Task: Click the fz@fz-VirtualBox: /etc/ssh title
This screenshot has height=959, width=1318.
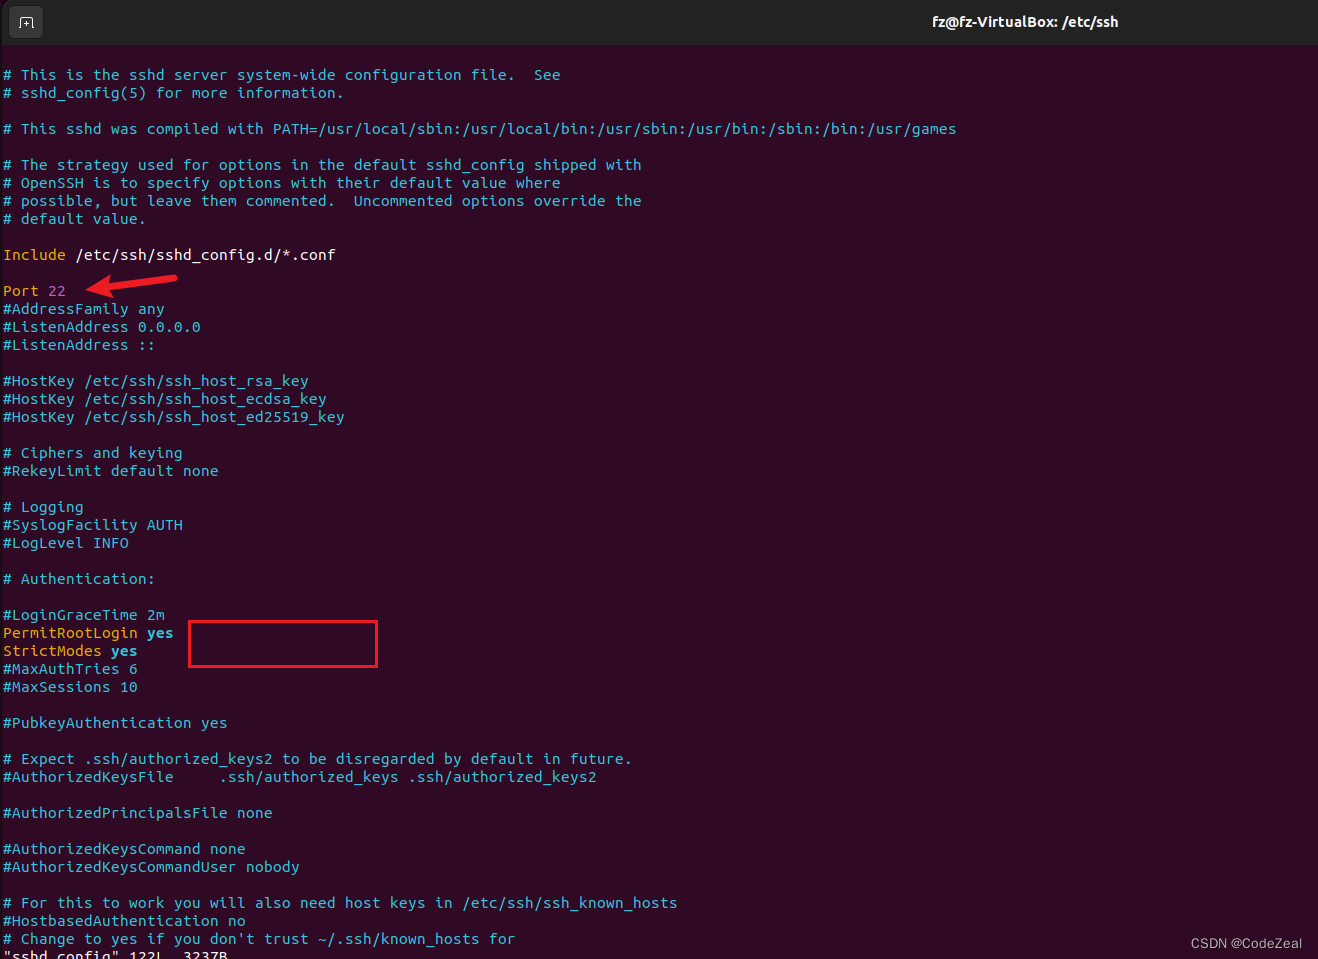Action: coord(1025,21)
